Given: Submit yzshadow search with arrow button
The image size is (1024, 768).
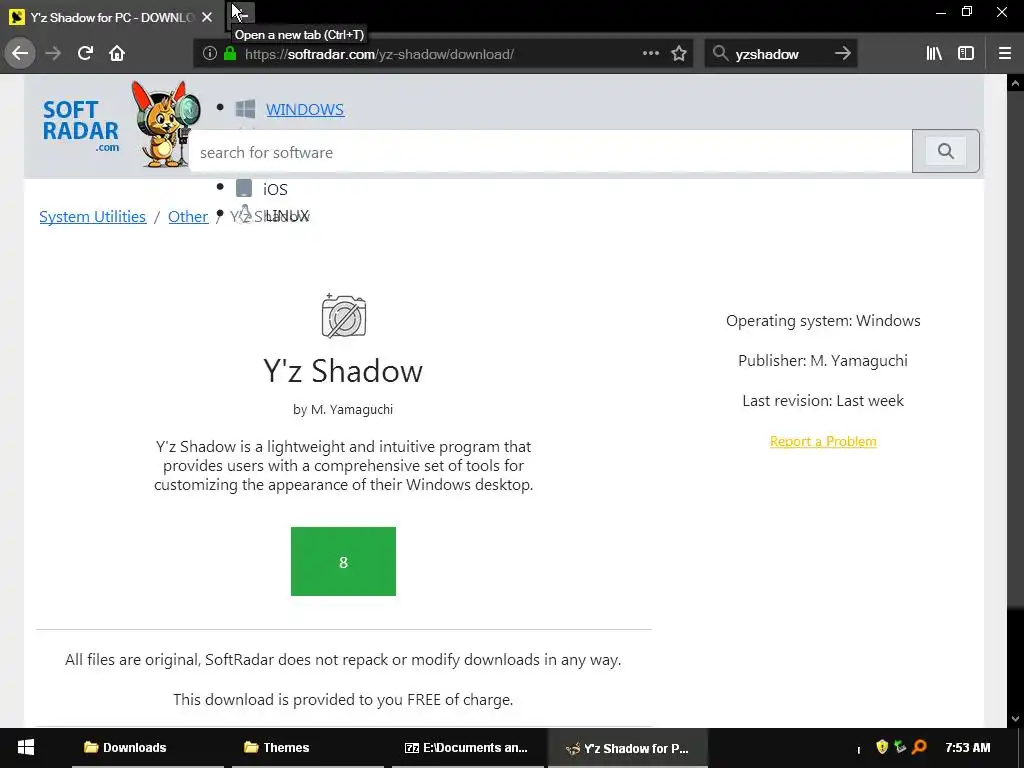Looking at the screenshot, I should [x=842, y=54].
